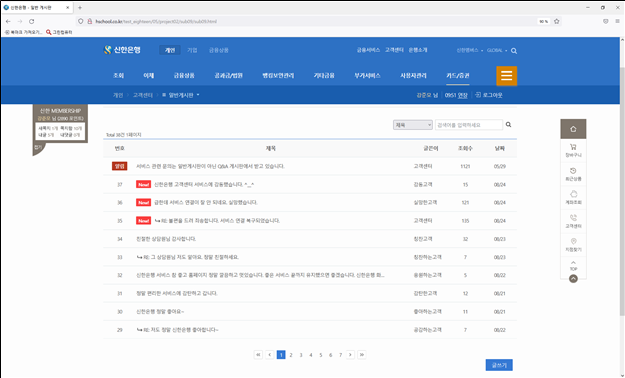Open the 제목 search type dropdown
Viewport: 625px width, 378px height.
click(x=413, y=125)
